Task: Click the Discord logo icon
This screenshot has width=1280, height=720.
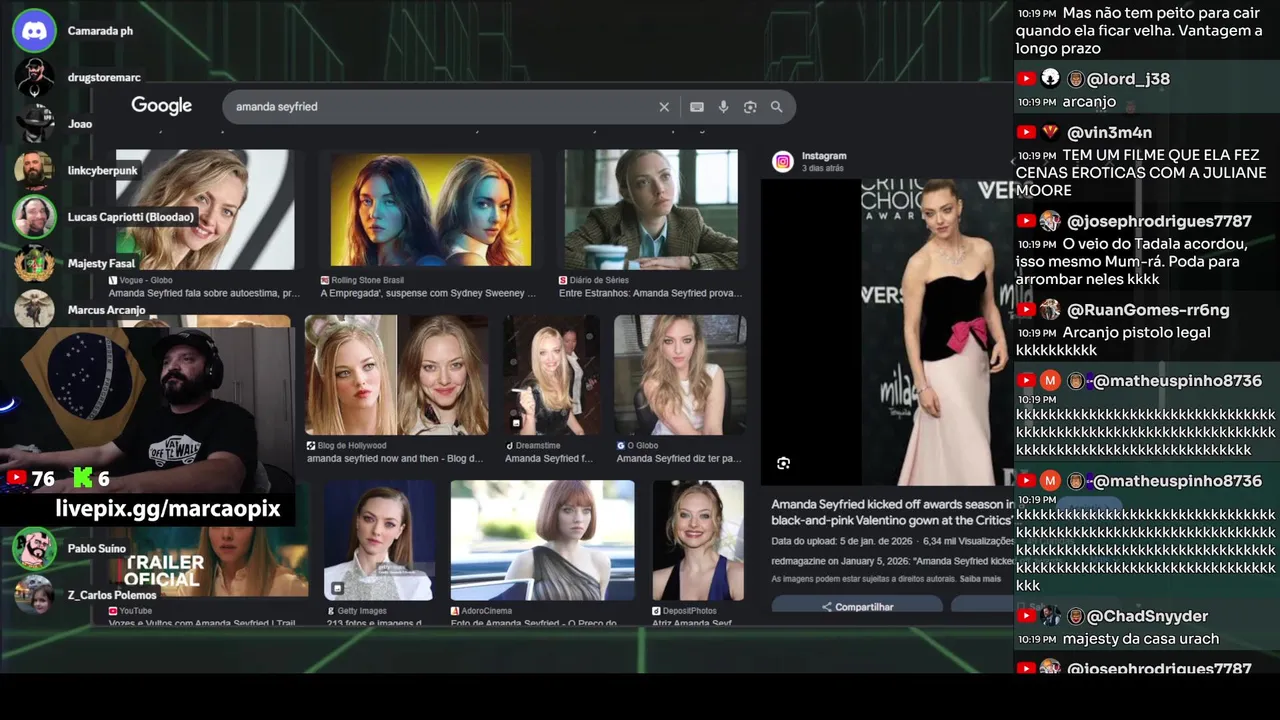Action: (x=34, y=31)
